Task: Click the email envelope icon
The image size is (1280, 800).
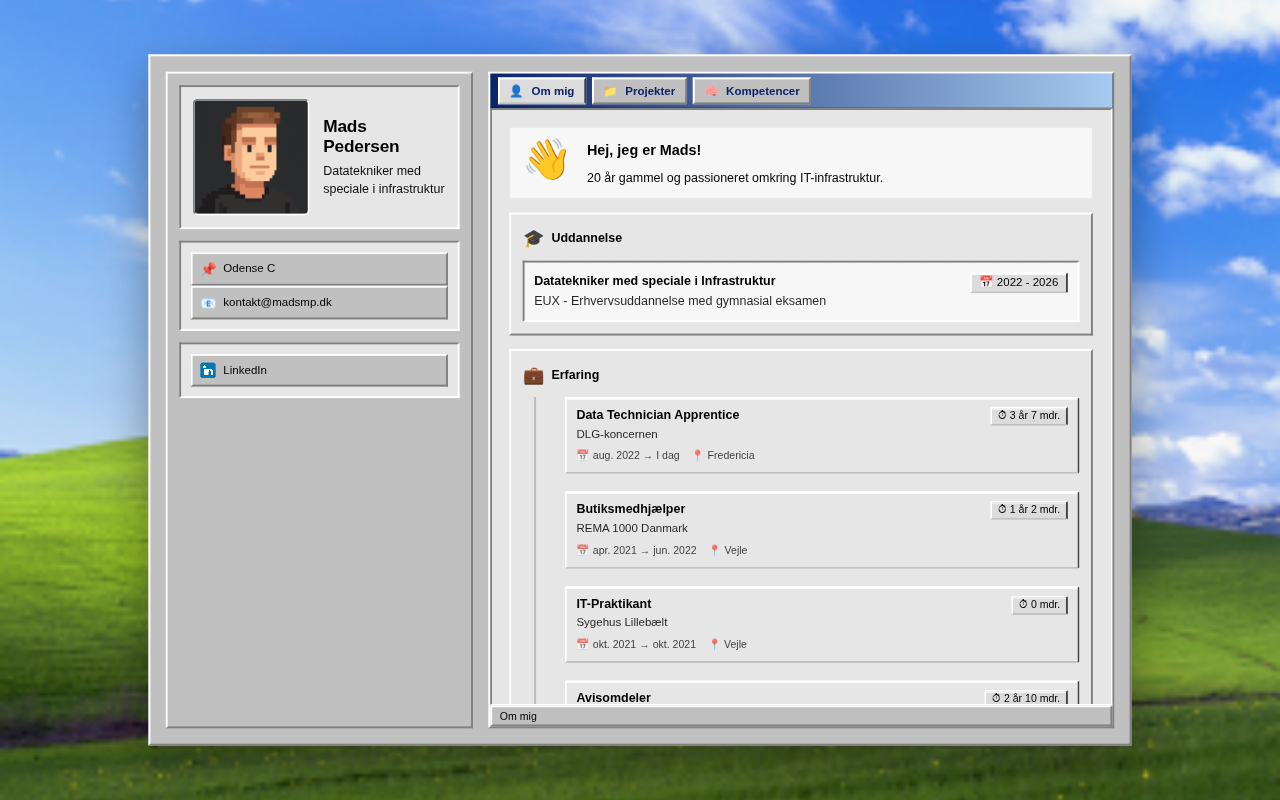Action: (x=208, y=303)
